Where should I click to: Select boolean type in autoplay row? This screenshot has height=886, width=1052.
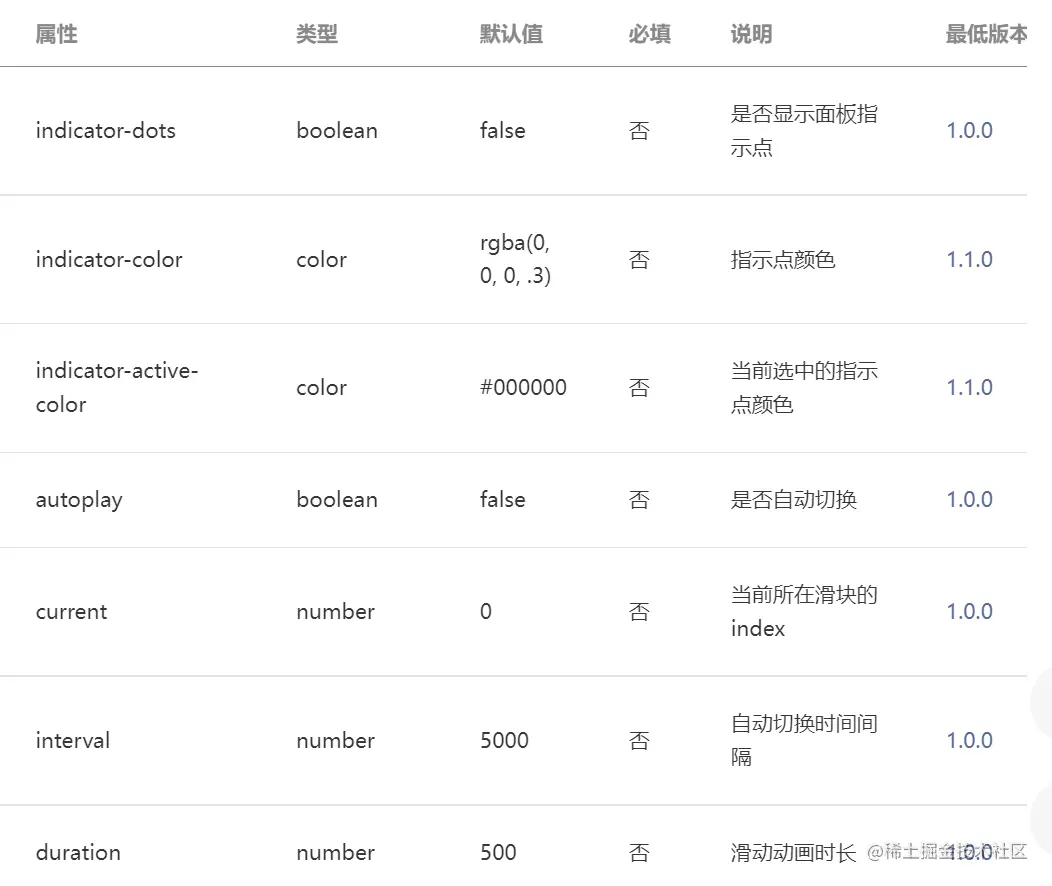pos(337,499)
